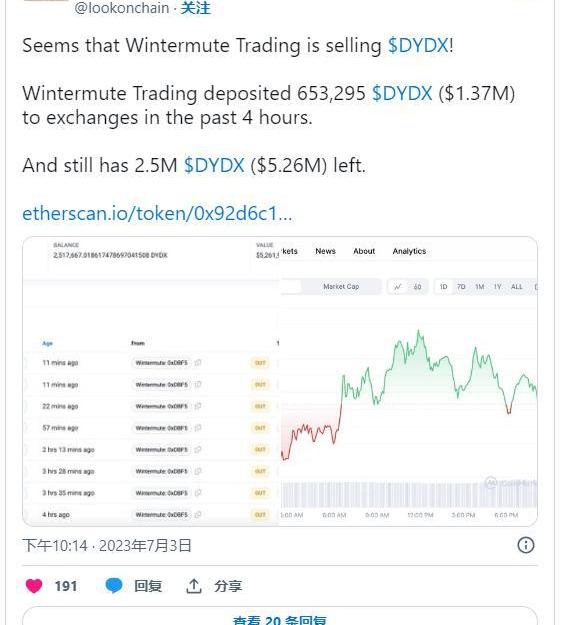Like the tweet with the heart icon
Image resolution: width=561 pixels, height=625 pixels.
point(34,586)
